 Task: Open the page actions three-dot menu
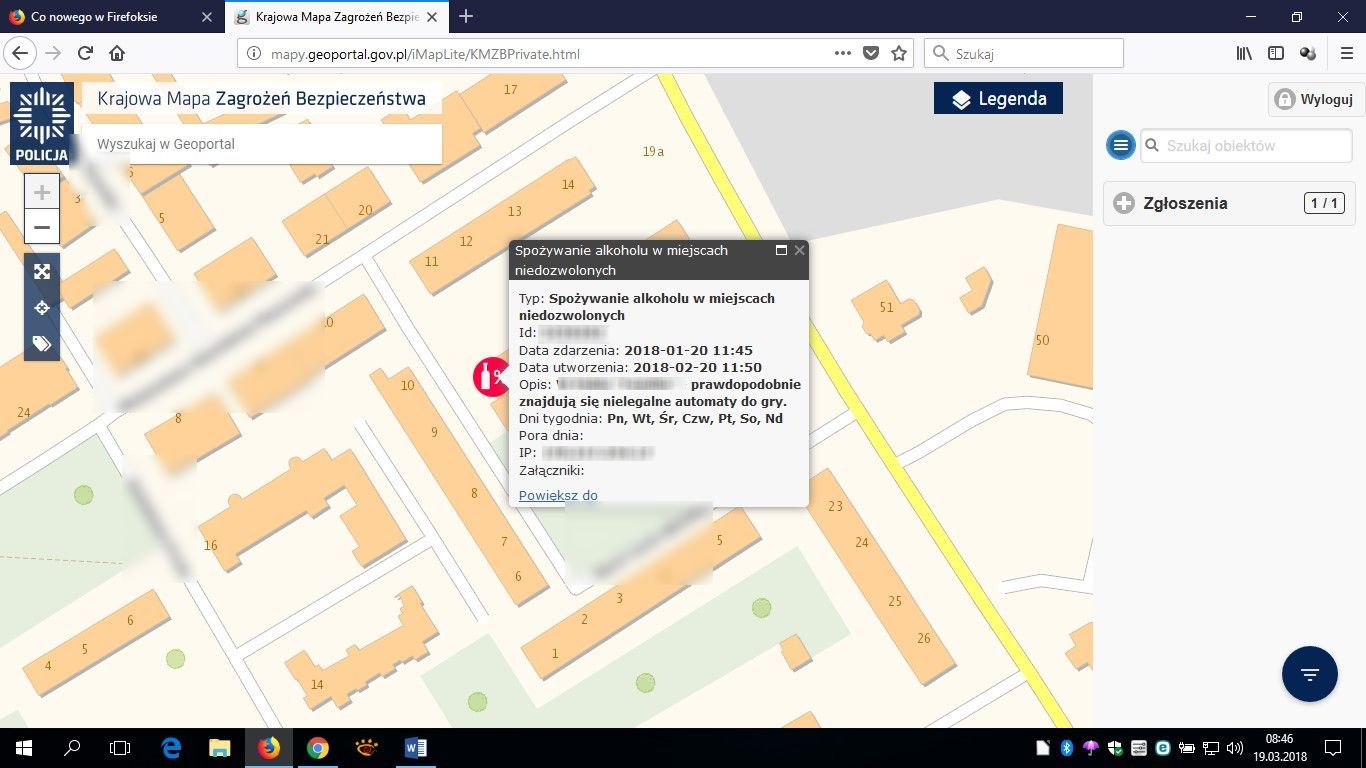point(842,53)
